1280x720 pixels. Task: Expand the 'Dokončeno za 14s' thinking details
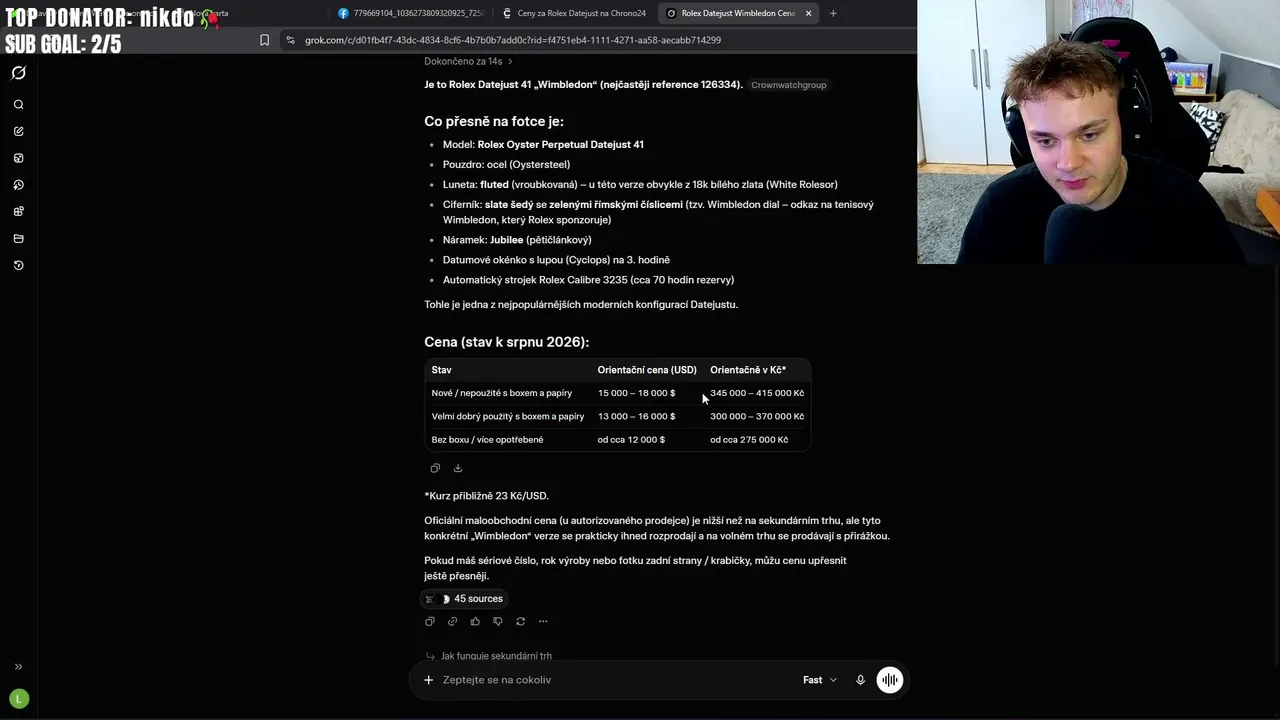(x=468, y=61)
